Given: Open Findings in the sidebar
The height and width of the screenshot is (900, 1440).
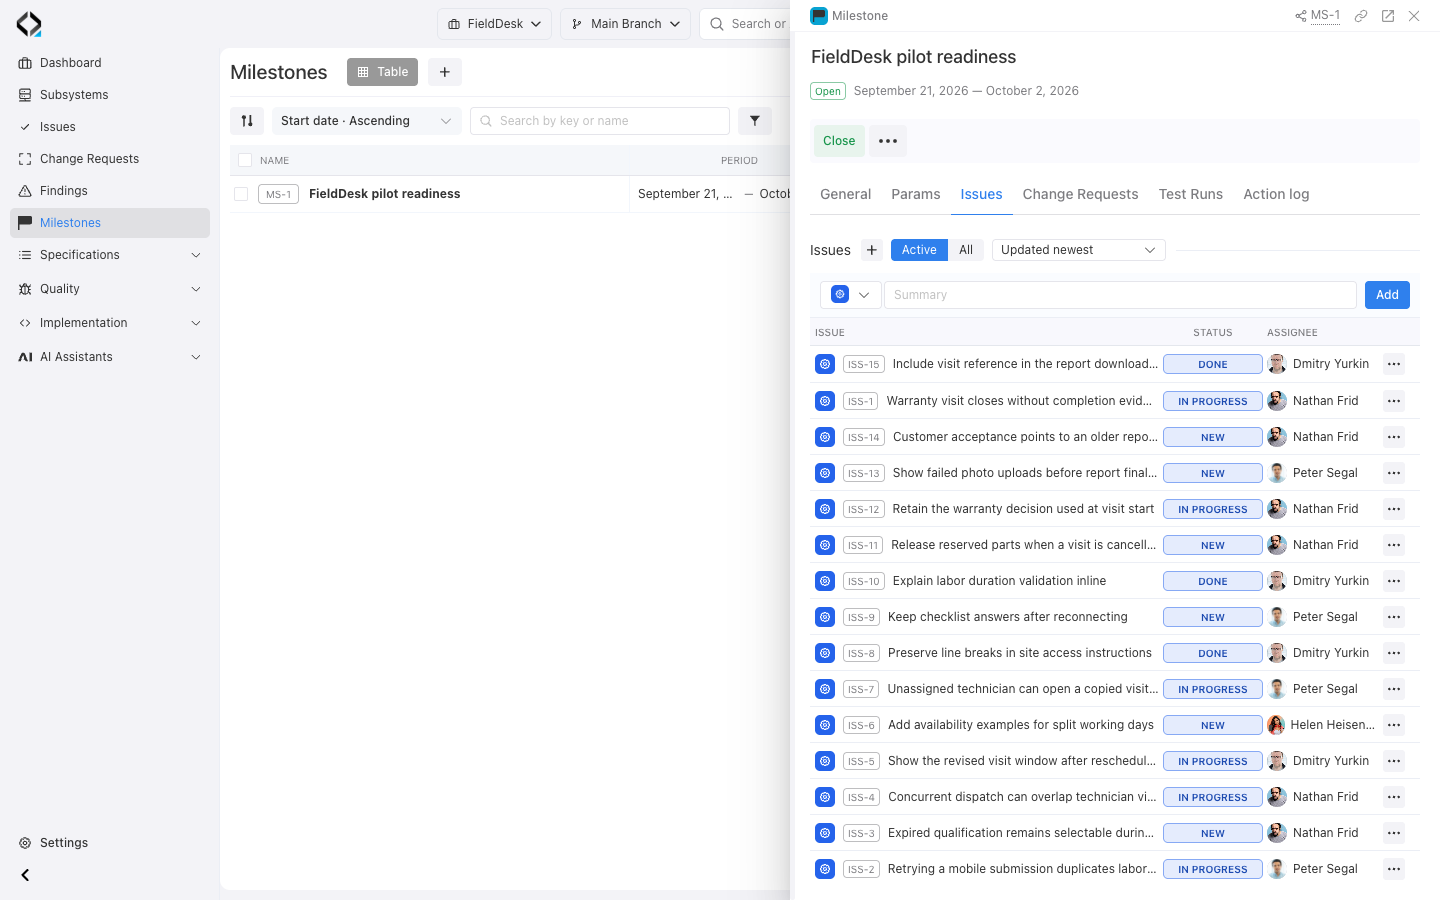Looking at the screenshot, I should [110, 191].
